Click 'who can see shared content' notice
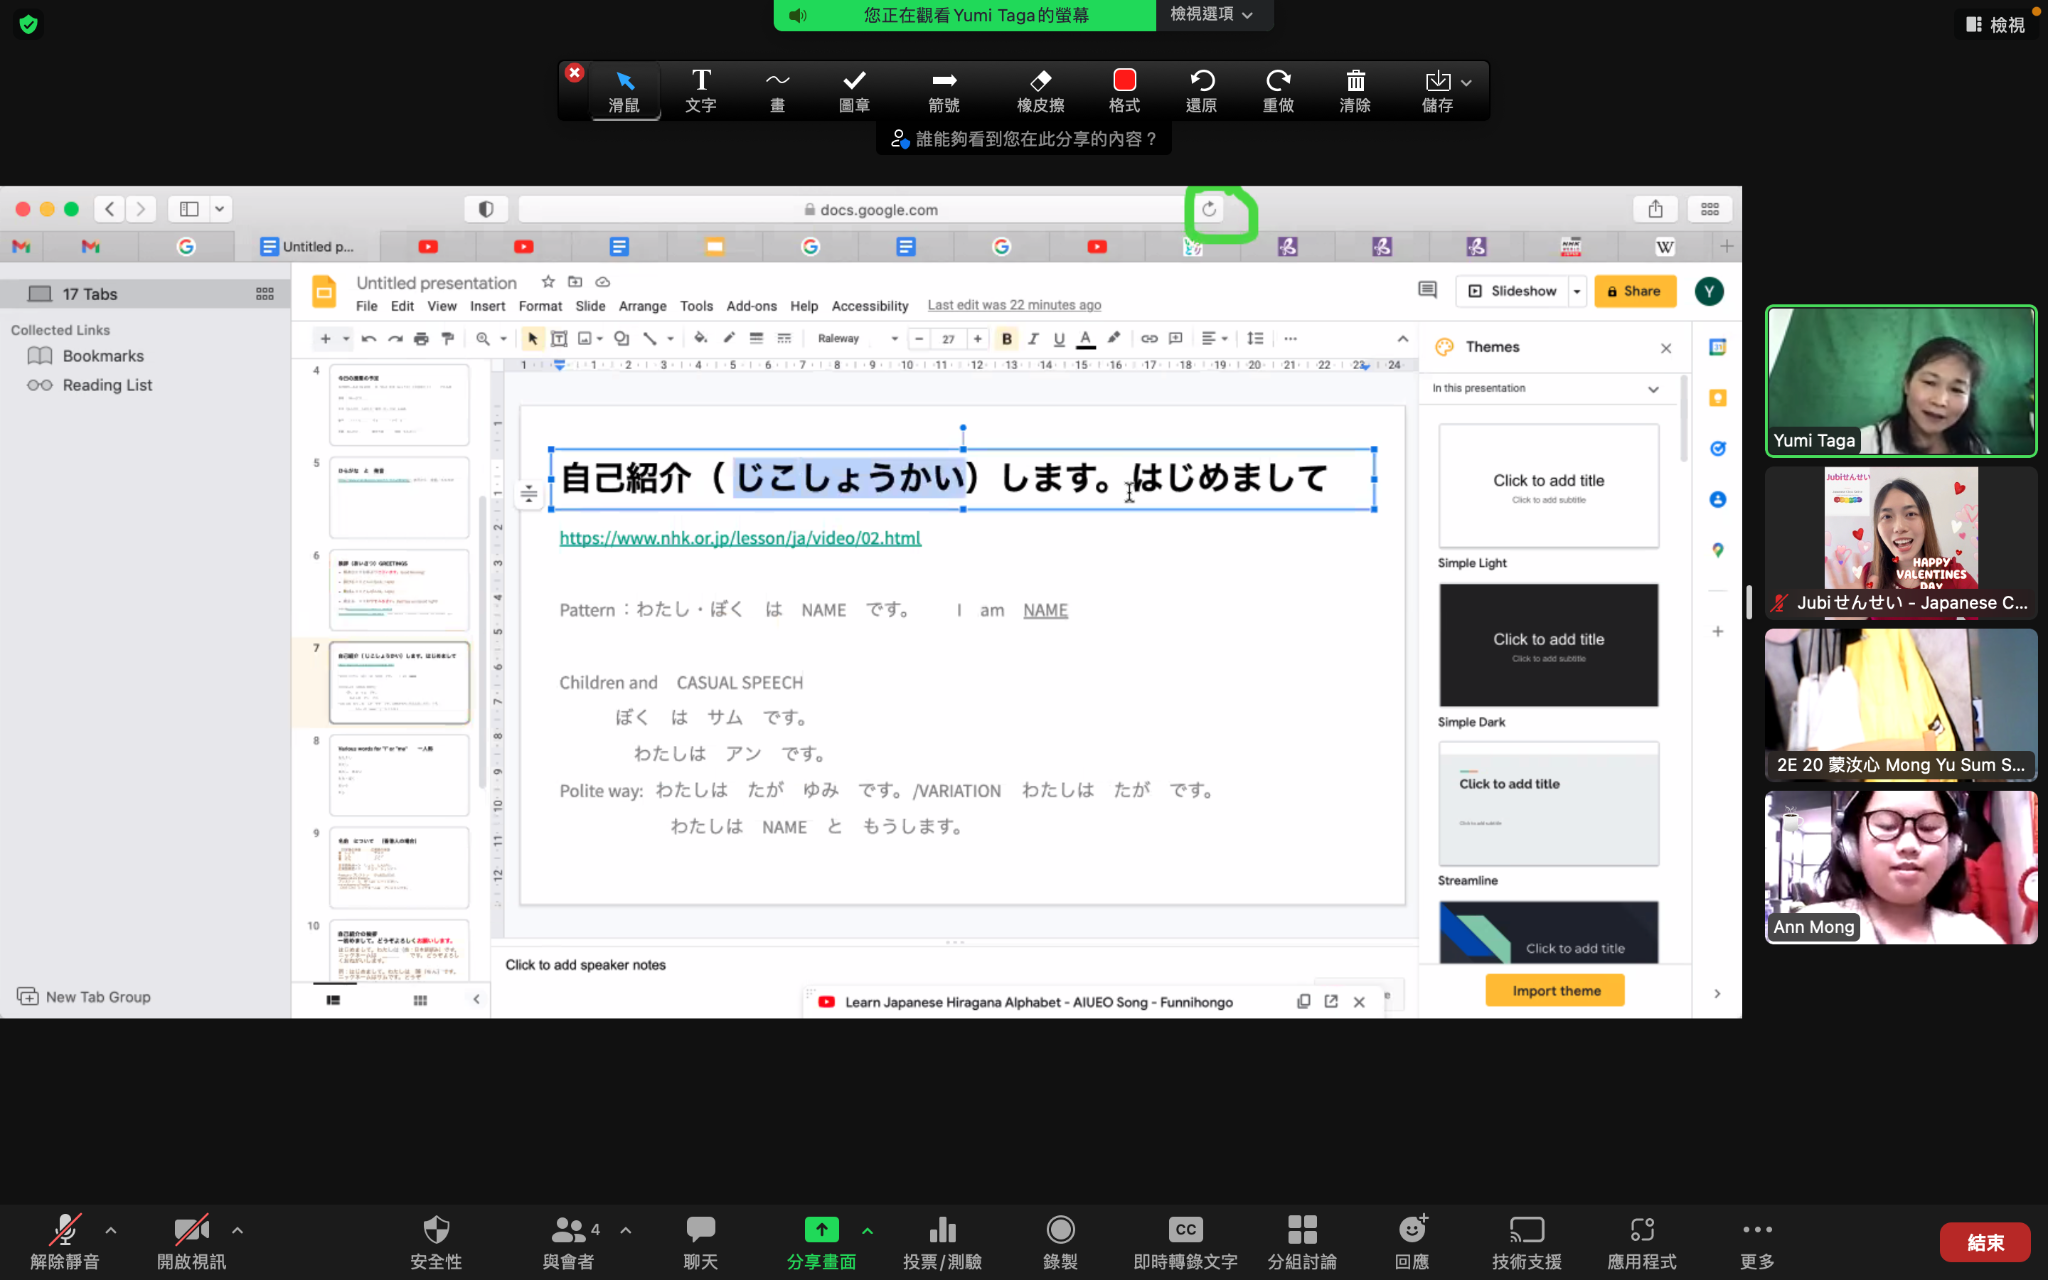Viewport: 2048px width, 1280px height. point(1024,139)
